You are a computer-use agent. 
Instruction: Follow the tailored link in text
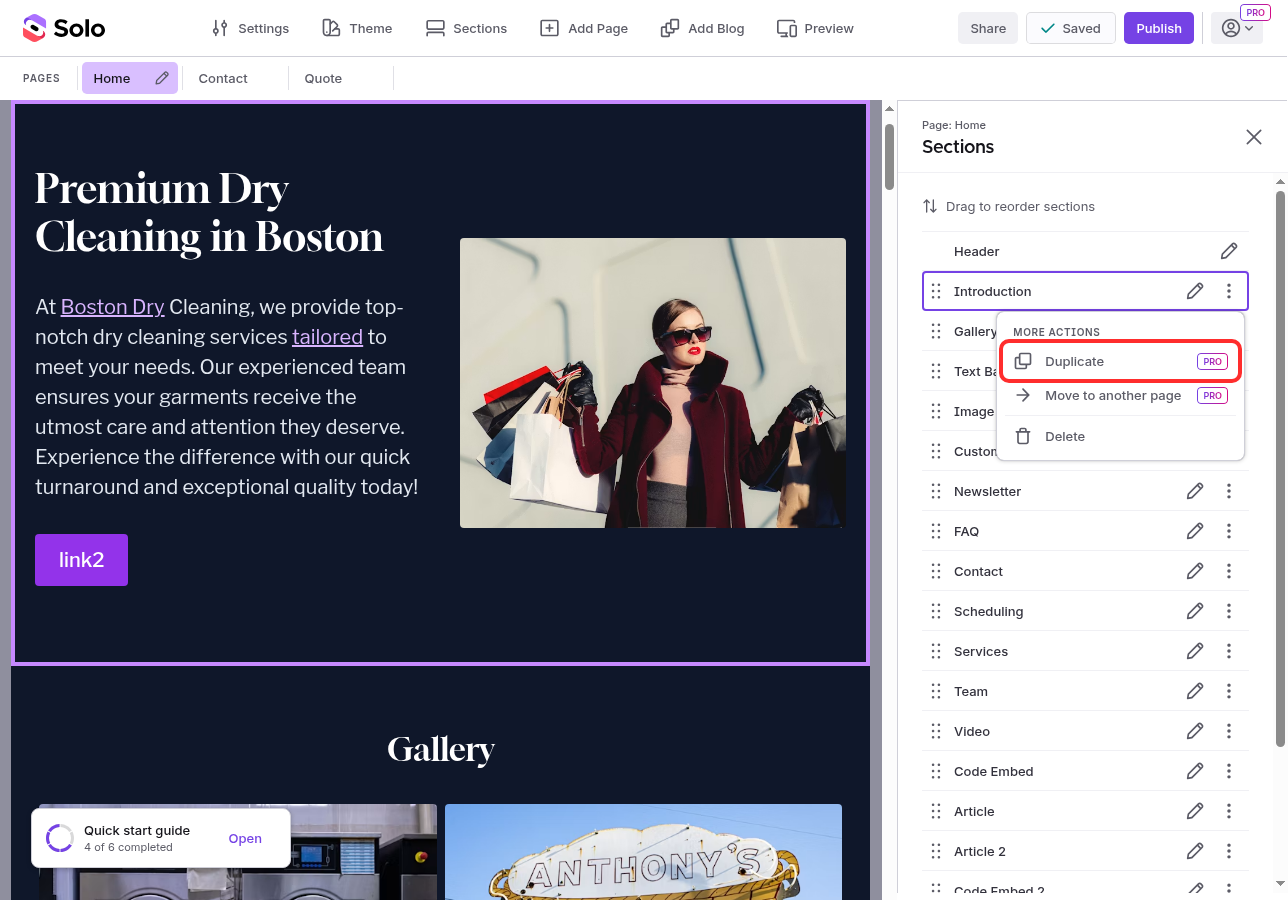[327, 337]
